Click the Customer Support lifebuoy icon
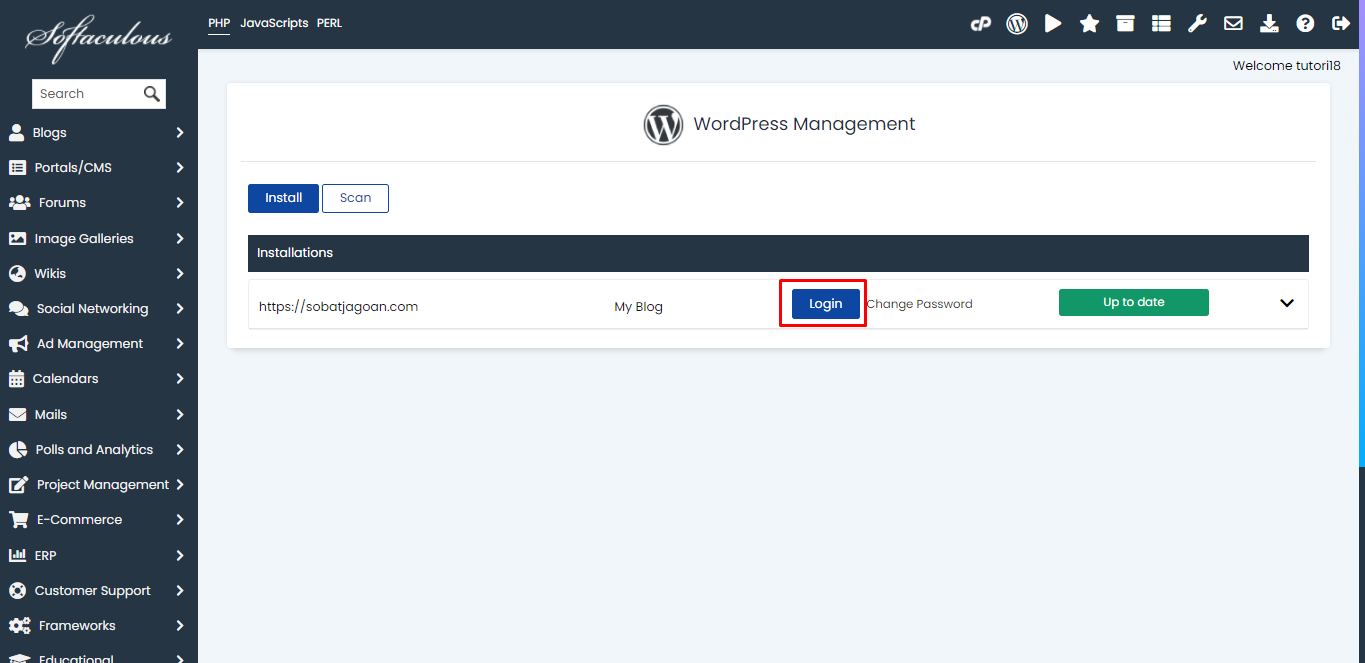This screenshot has width=1365, height=663. [17, 590]
